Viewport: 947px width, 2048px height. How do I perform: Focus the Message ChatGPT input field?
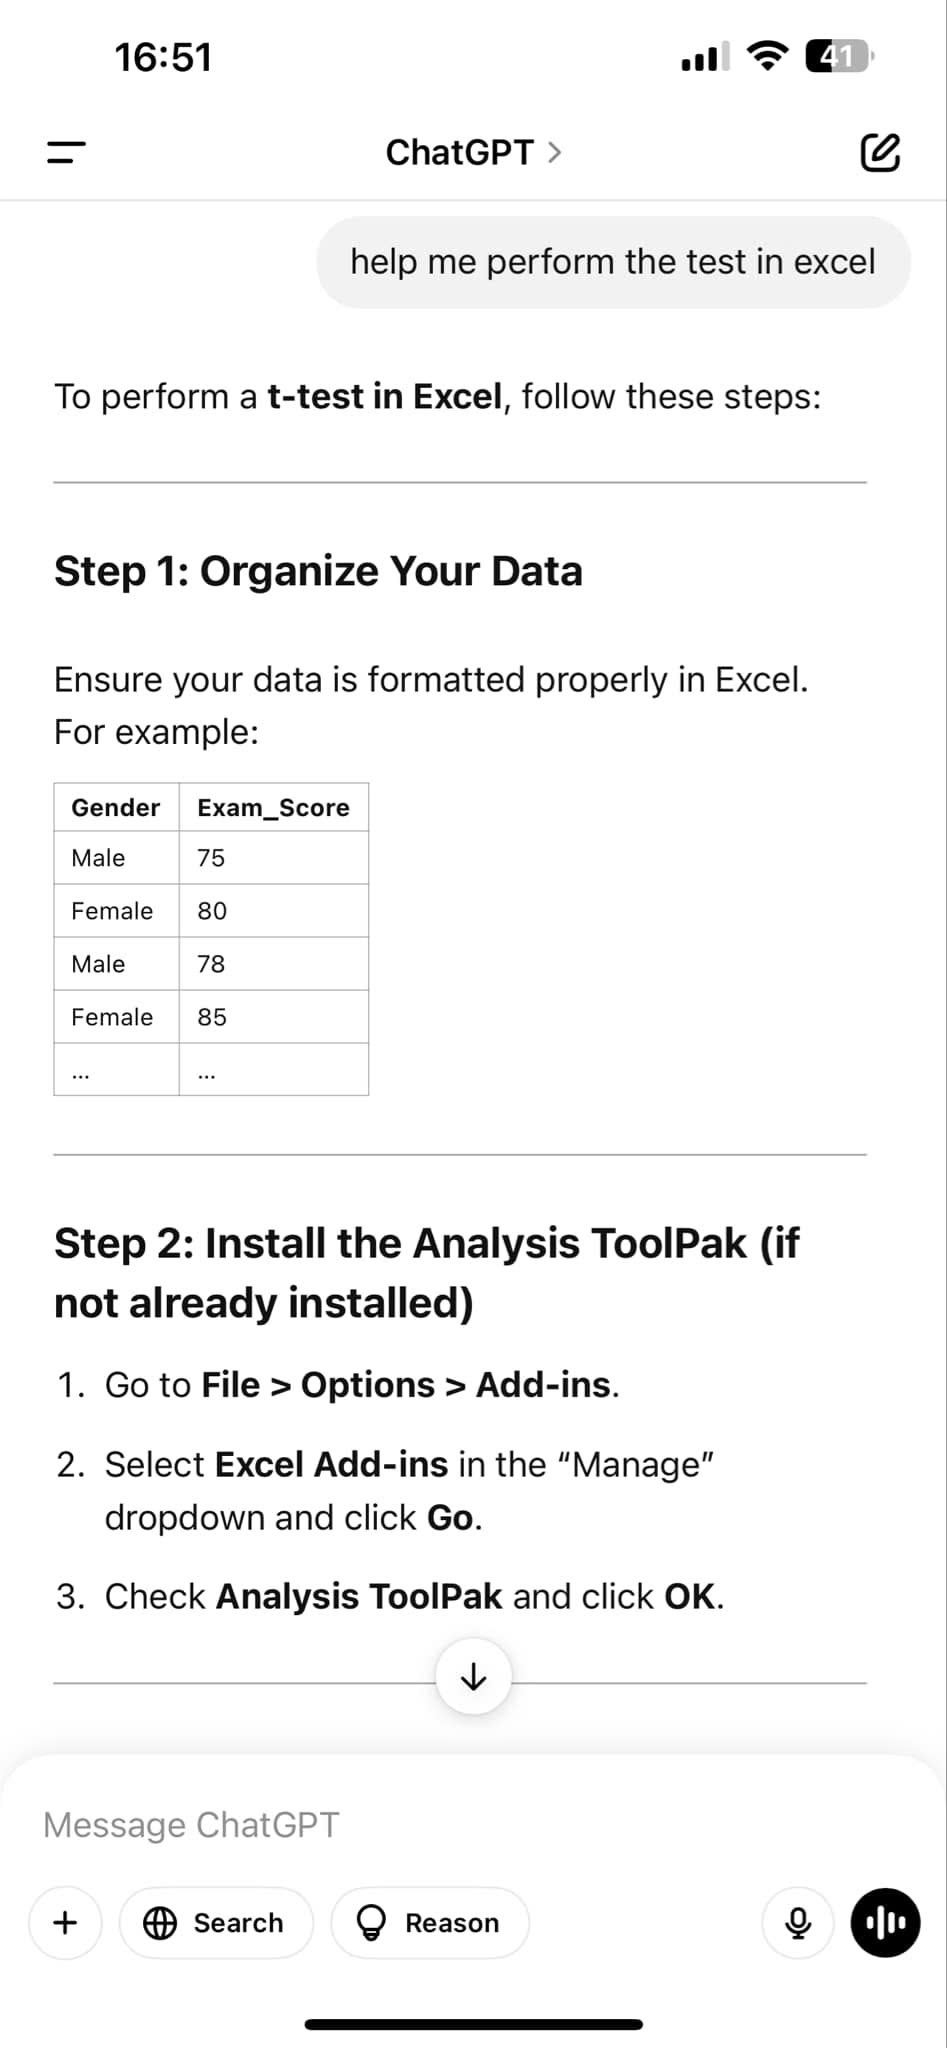point(400,1825)
